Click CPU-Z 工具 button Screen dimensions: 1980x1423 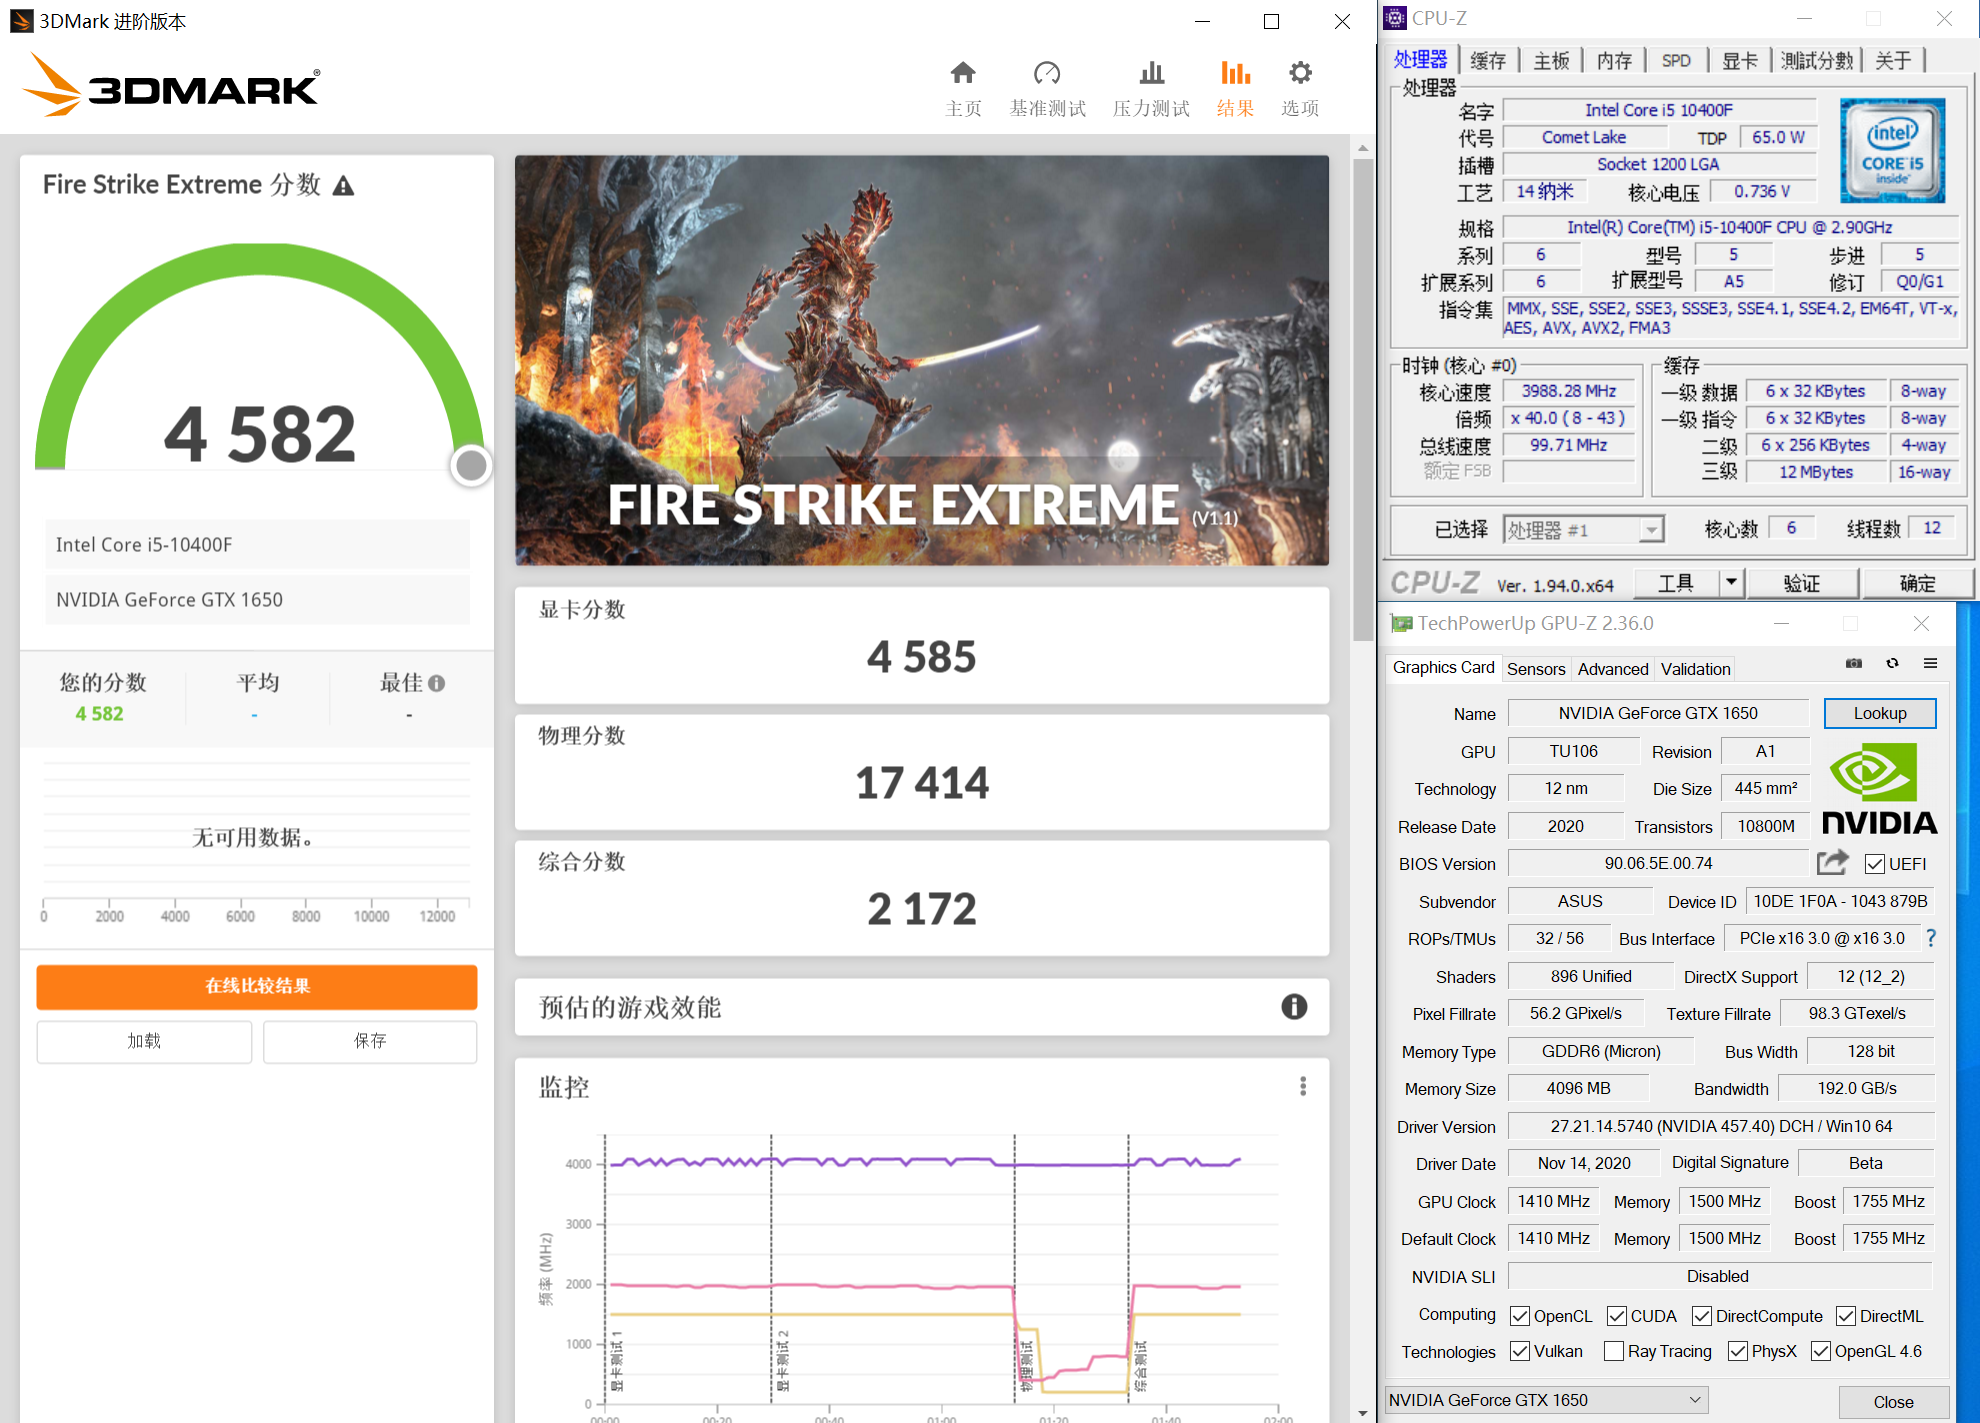[x=1677, y=582]
